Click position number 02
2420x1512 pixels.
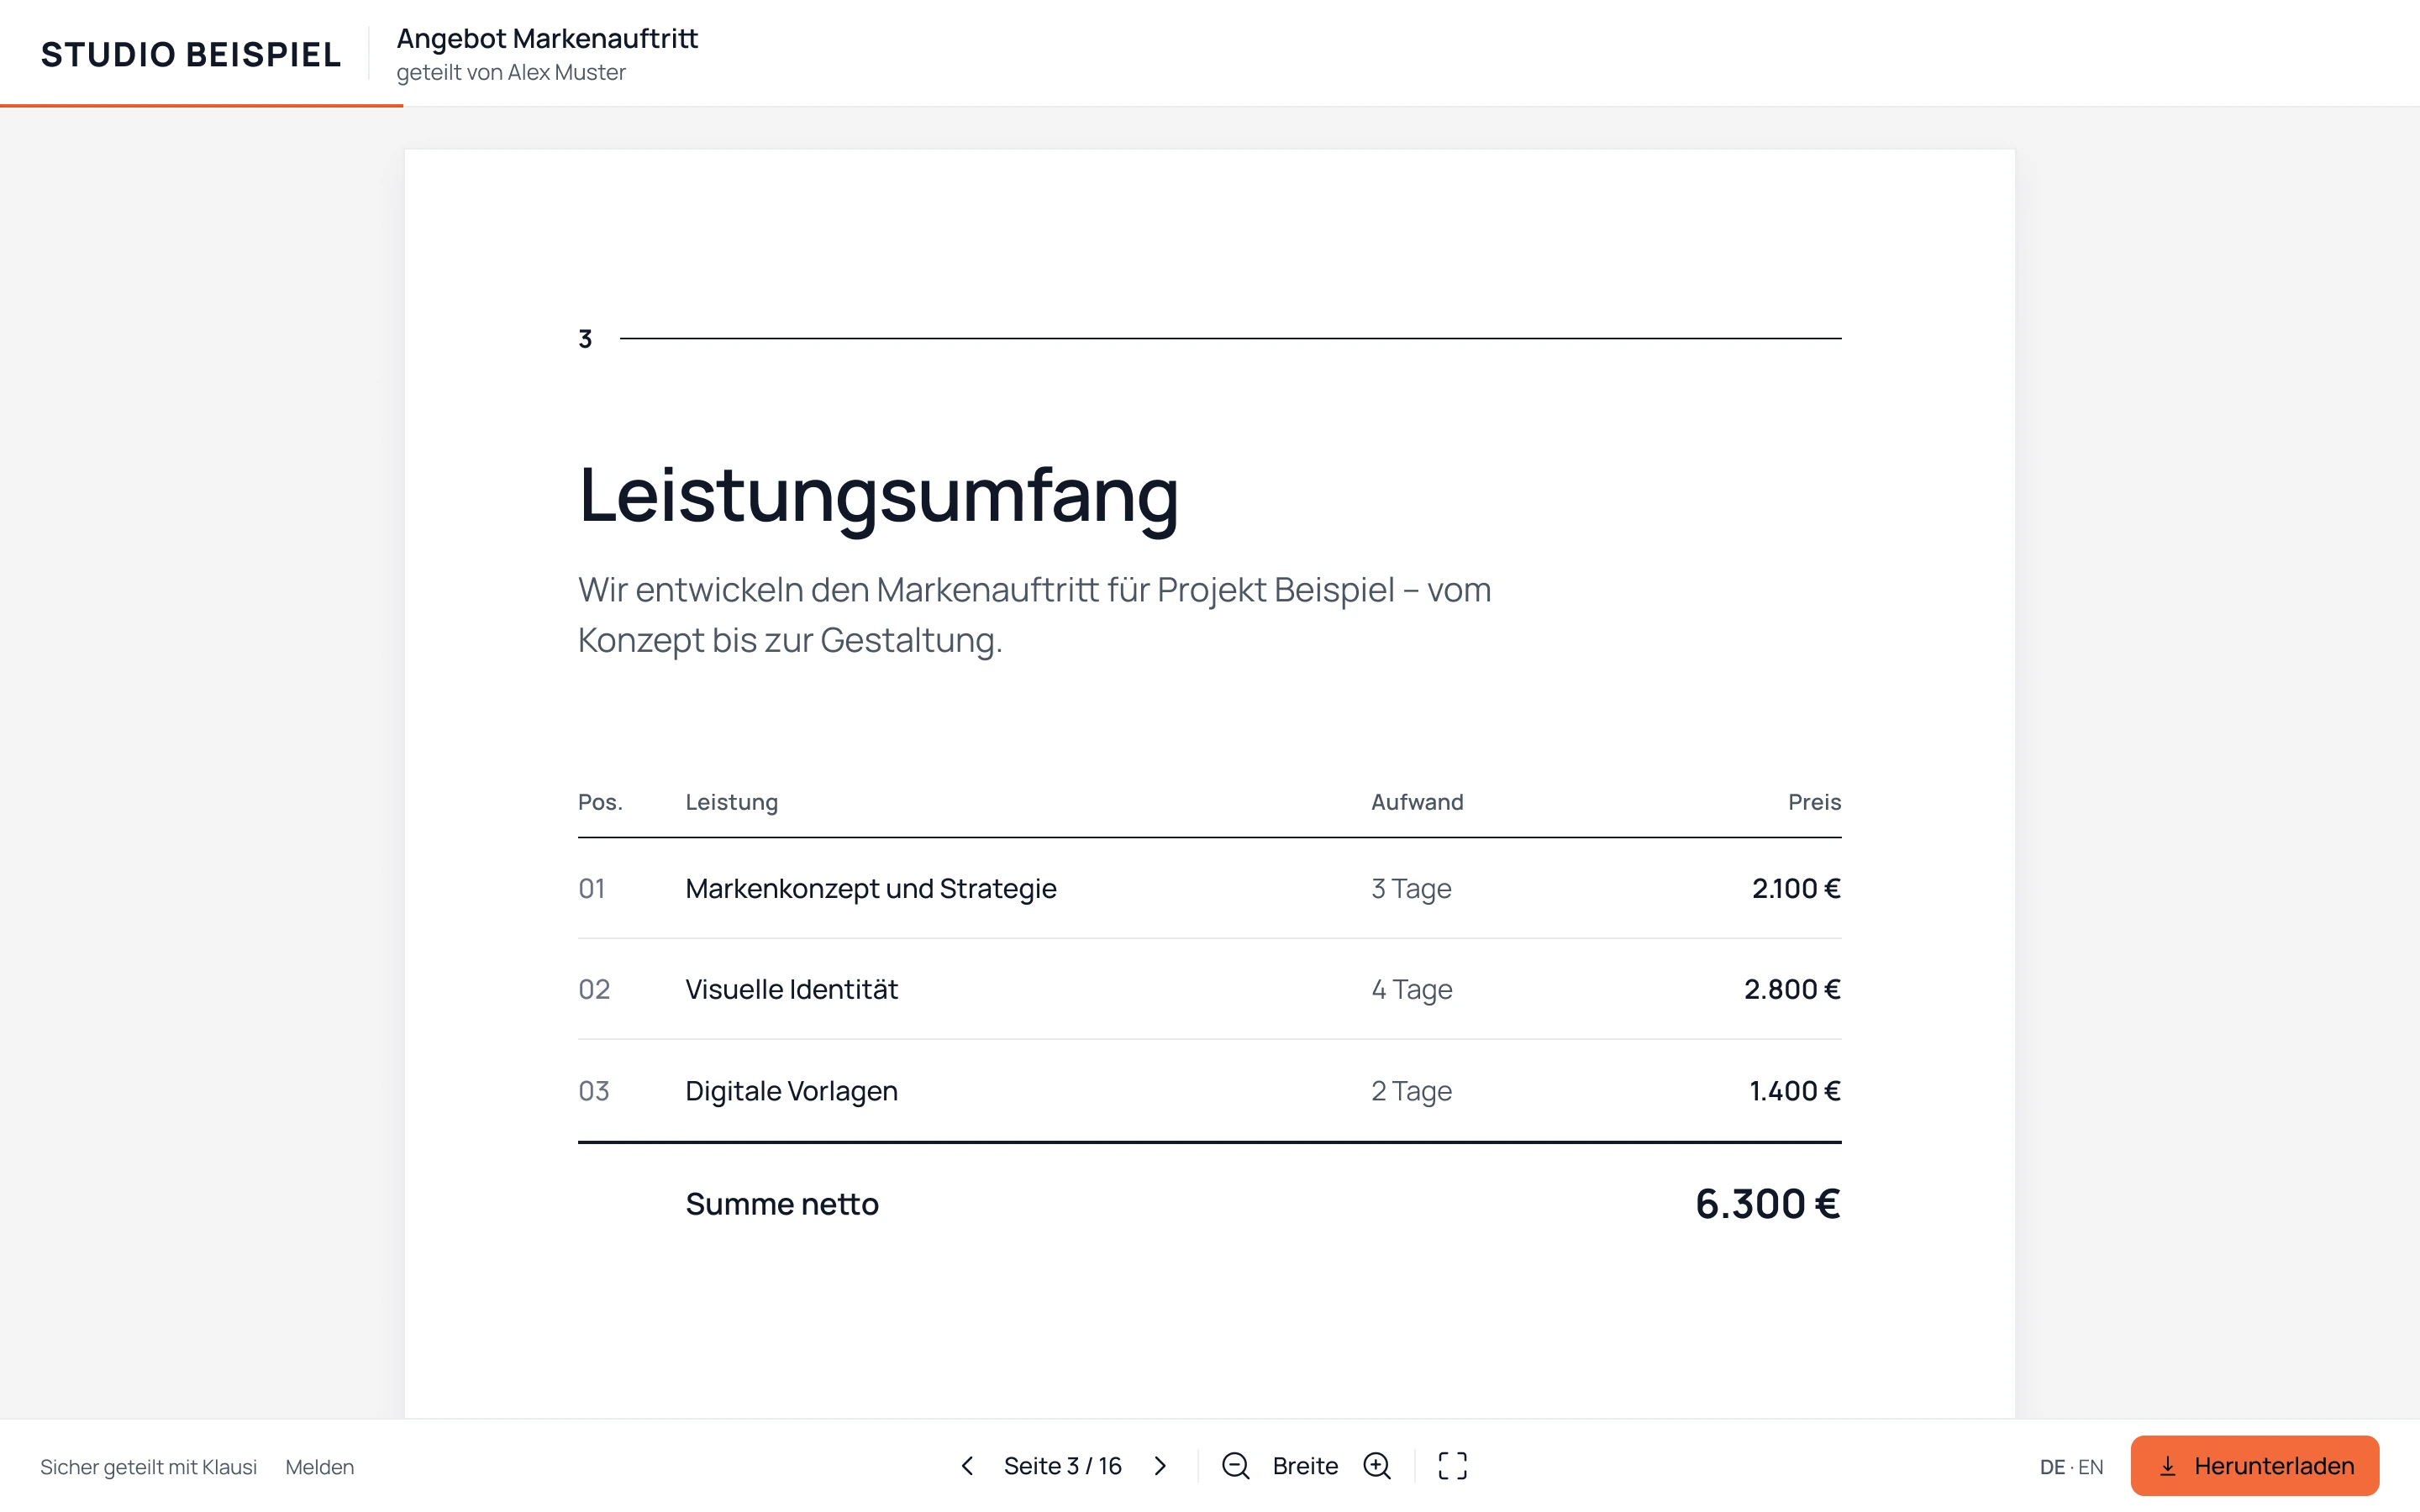coord(594,989)
